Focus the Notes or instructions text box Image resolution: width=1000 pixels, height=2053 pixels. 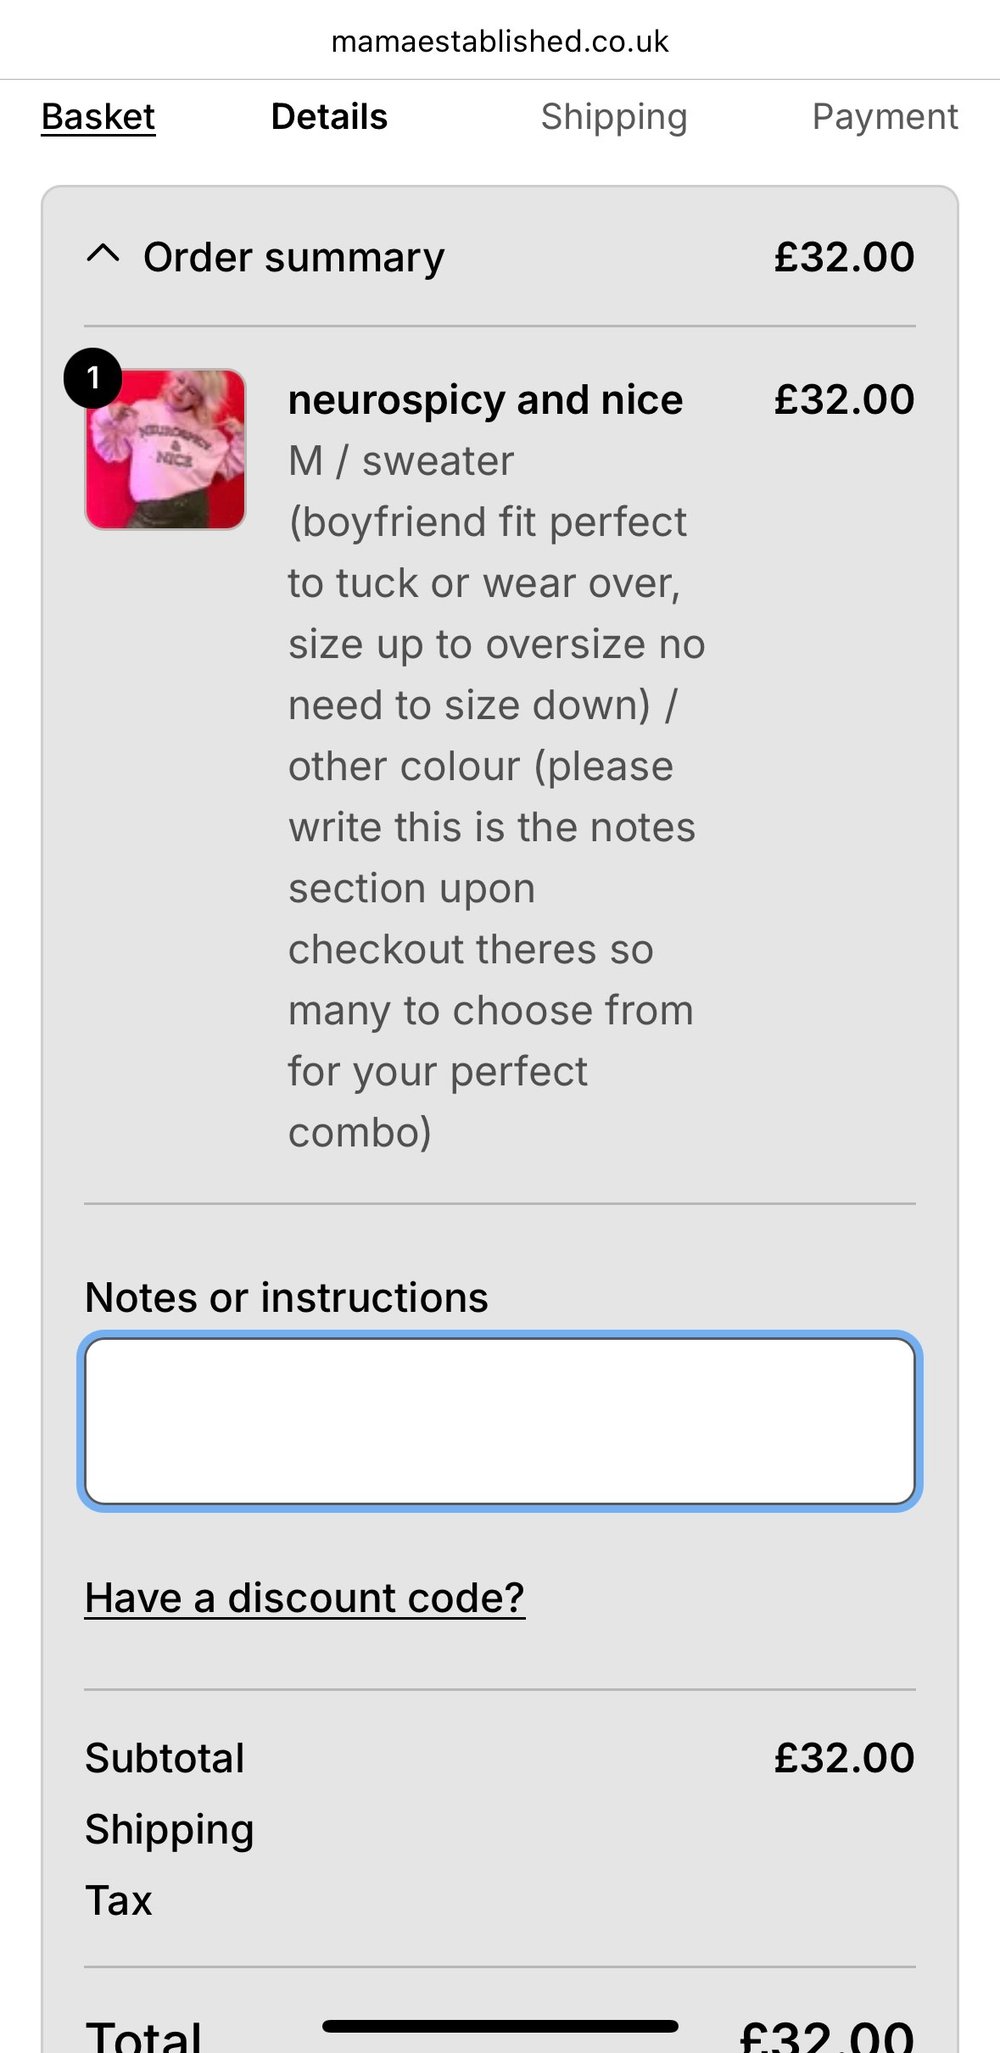tap(500, 1421)
